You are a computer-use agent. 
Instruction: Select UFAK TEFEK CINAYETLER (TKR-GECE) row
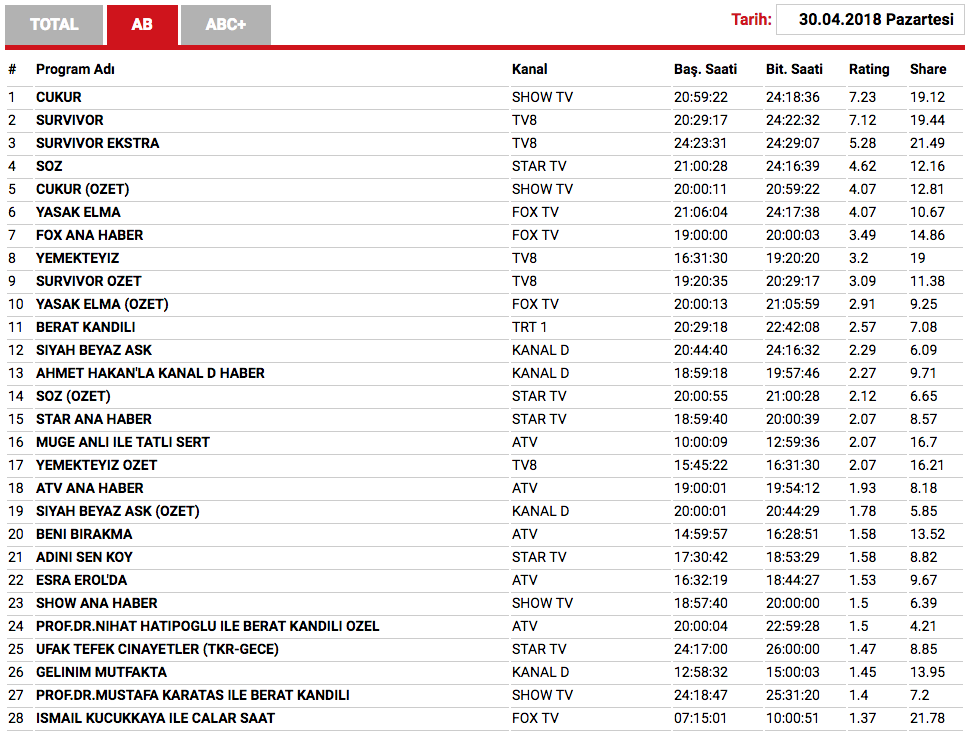click(484, 649)
